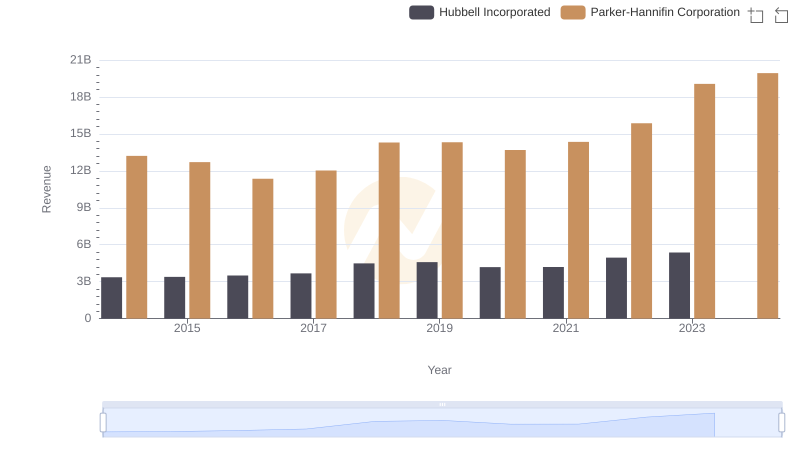Click Parker-Hannifin bar for 2021
This screenshot has width=800, height=461.
pyautogui.click(x=578, y=230)
